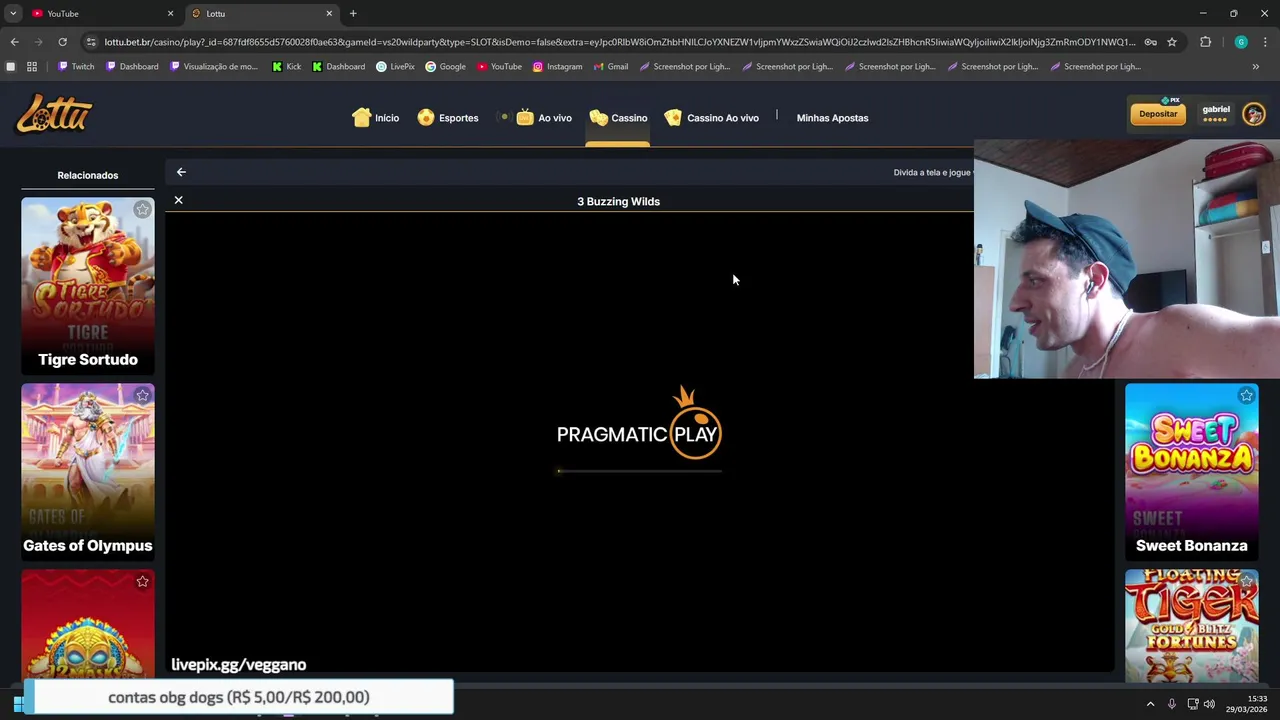This screenshot has width=1280, height=720.
Task: Open the Sweet Bonanza game thumbnail
Action: [x=1192, y=471]
